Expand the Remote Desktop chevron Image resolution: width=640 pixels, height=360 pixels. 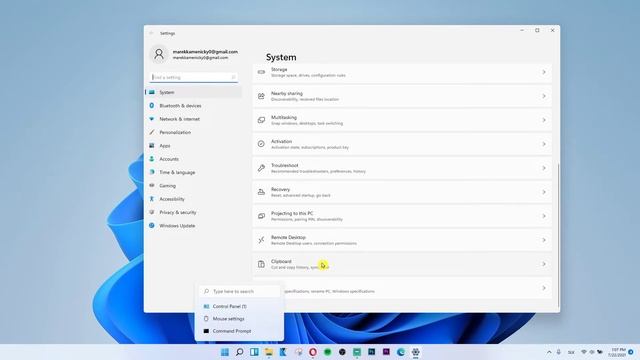(544, 240)
